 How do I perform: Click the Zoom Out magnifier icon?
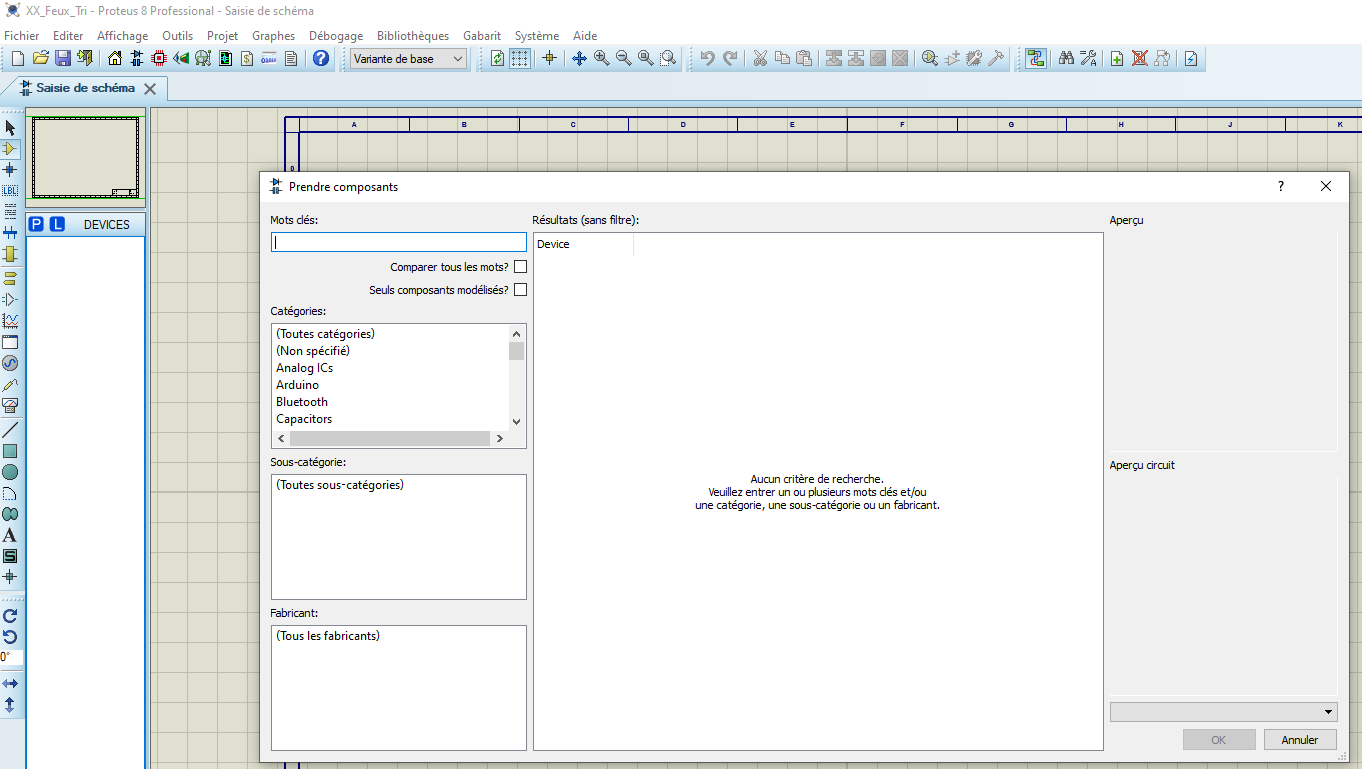coord(623,59)
